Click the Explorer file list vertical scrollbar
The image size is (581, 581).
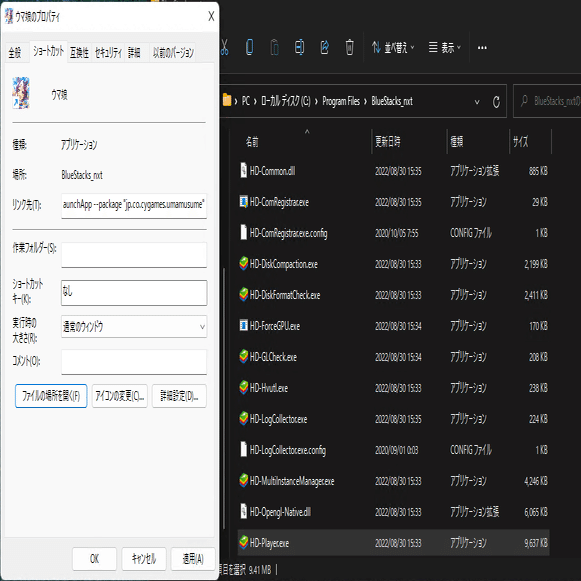point(224,398)
